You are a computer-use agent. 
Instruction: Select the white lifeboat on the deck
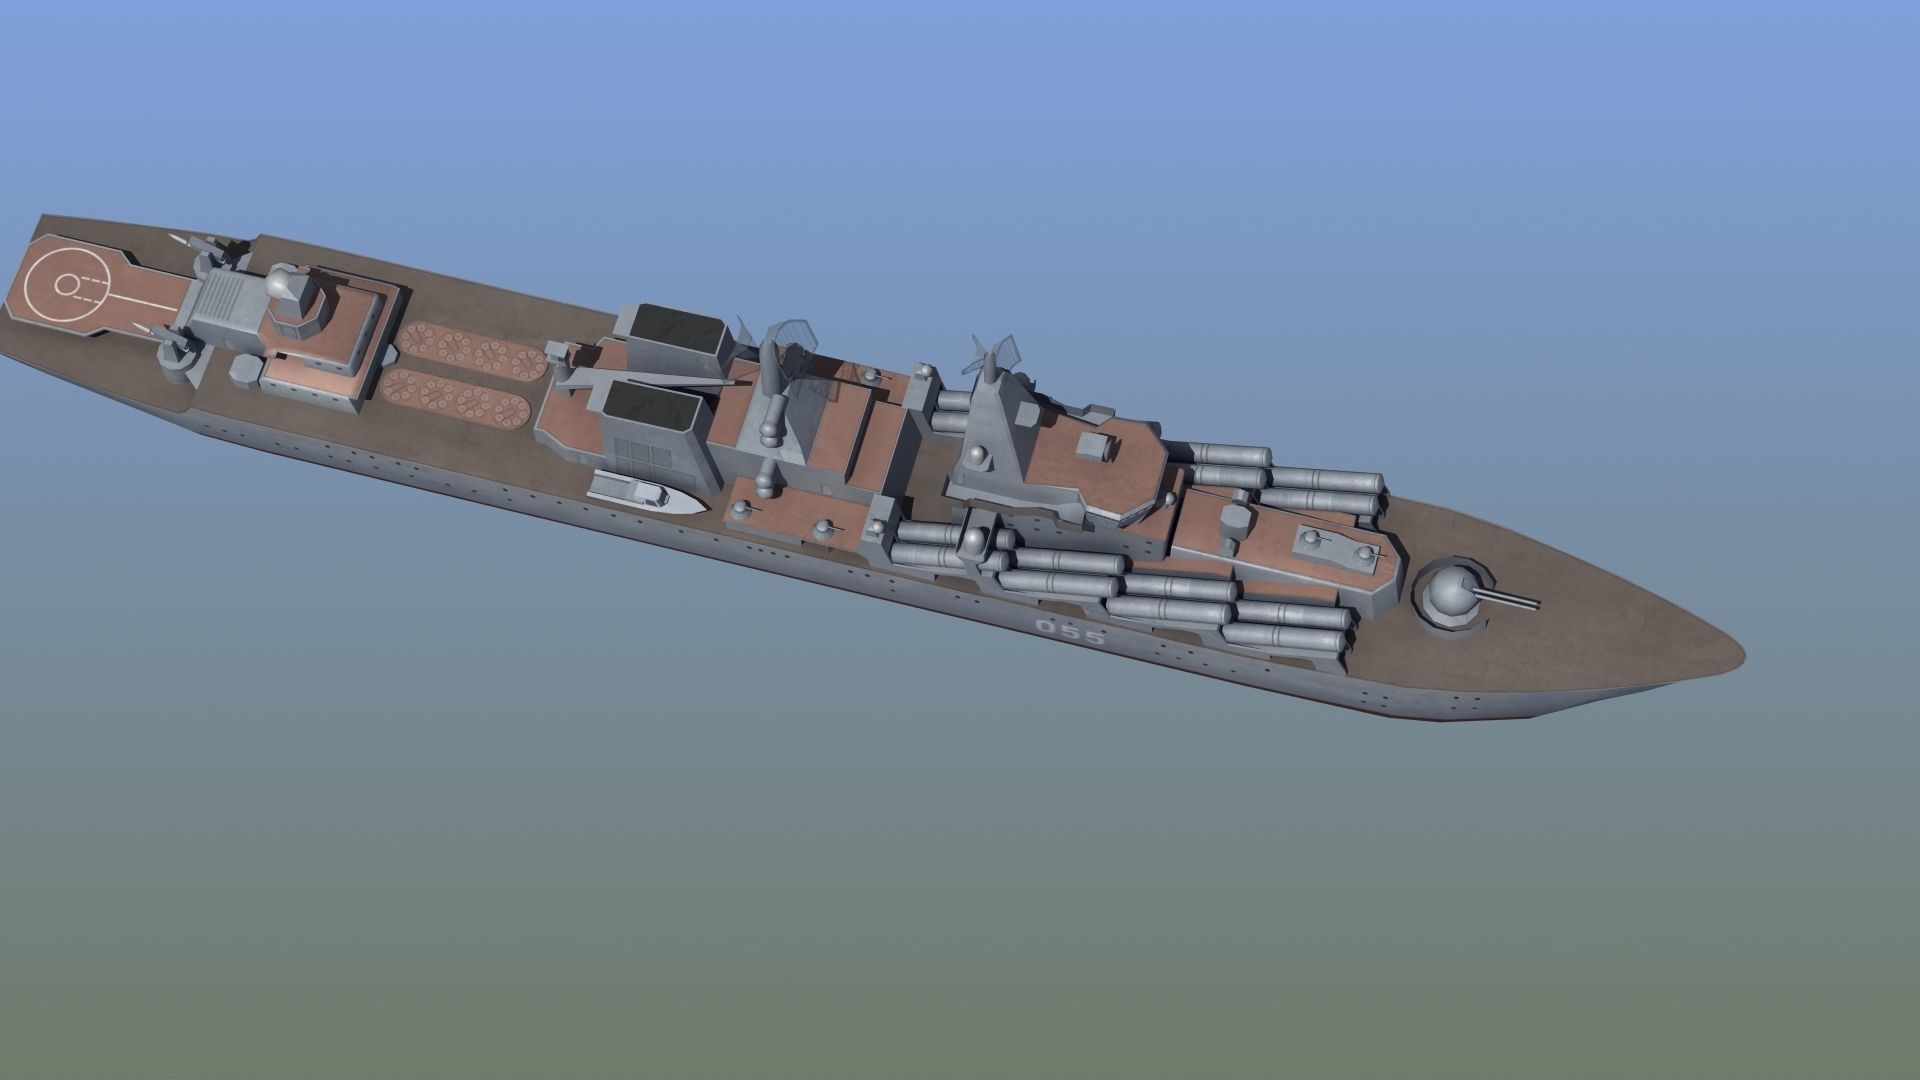647,491
